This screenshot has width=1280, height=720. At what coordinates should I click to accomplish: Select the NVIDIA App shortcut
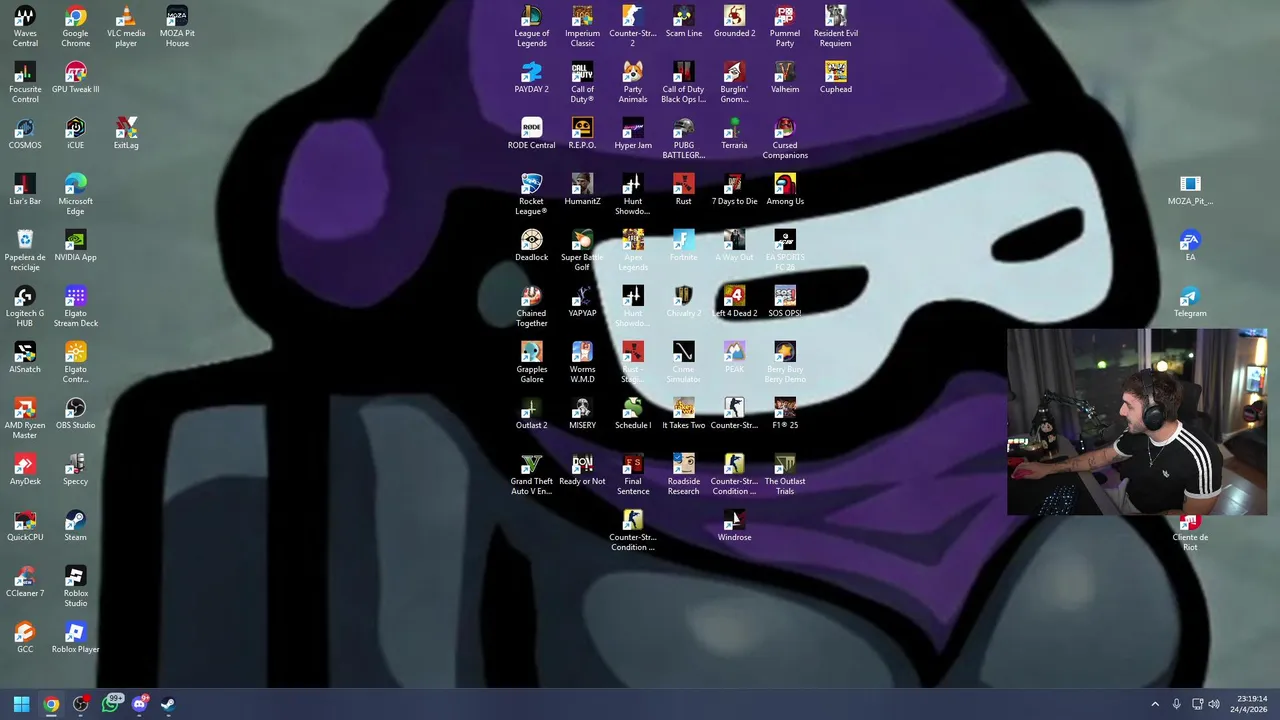[76, 246]
